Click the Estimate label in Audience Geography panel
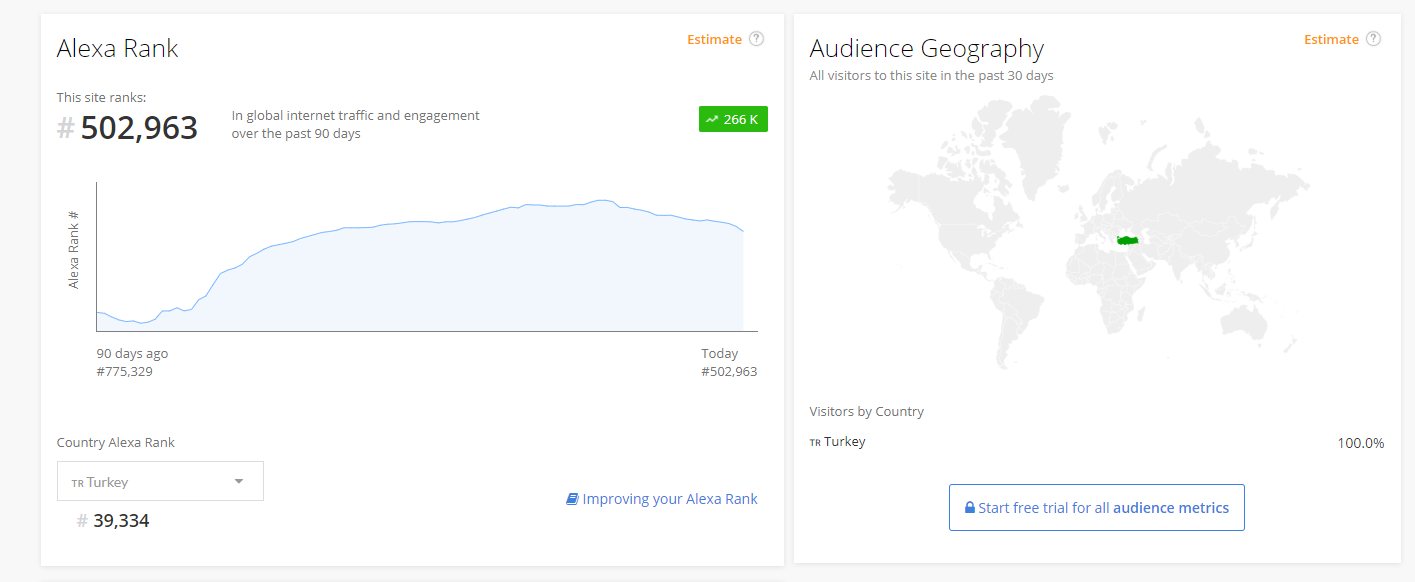 [1331, 39]
